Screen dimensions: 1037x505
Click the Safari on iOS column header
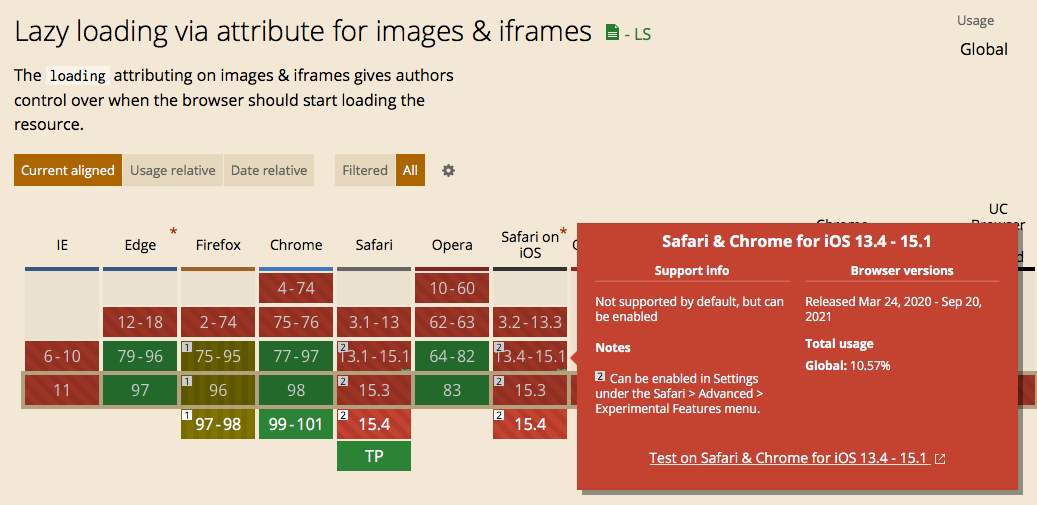pyautogui.click(x=530, y=245)
